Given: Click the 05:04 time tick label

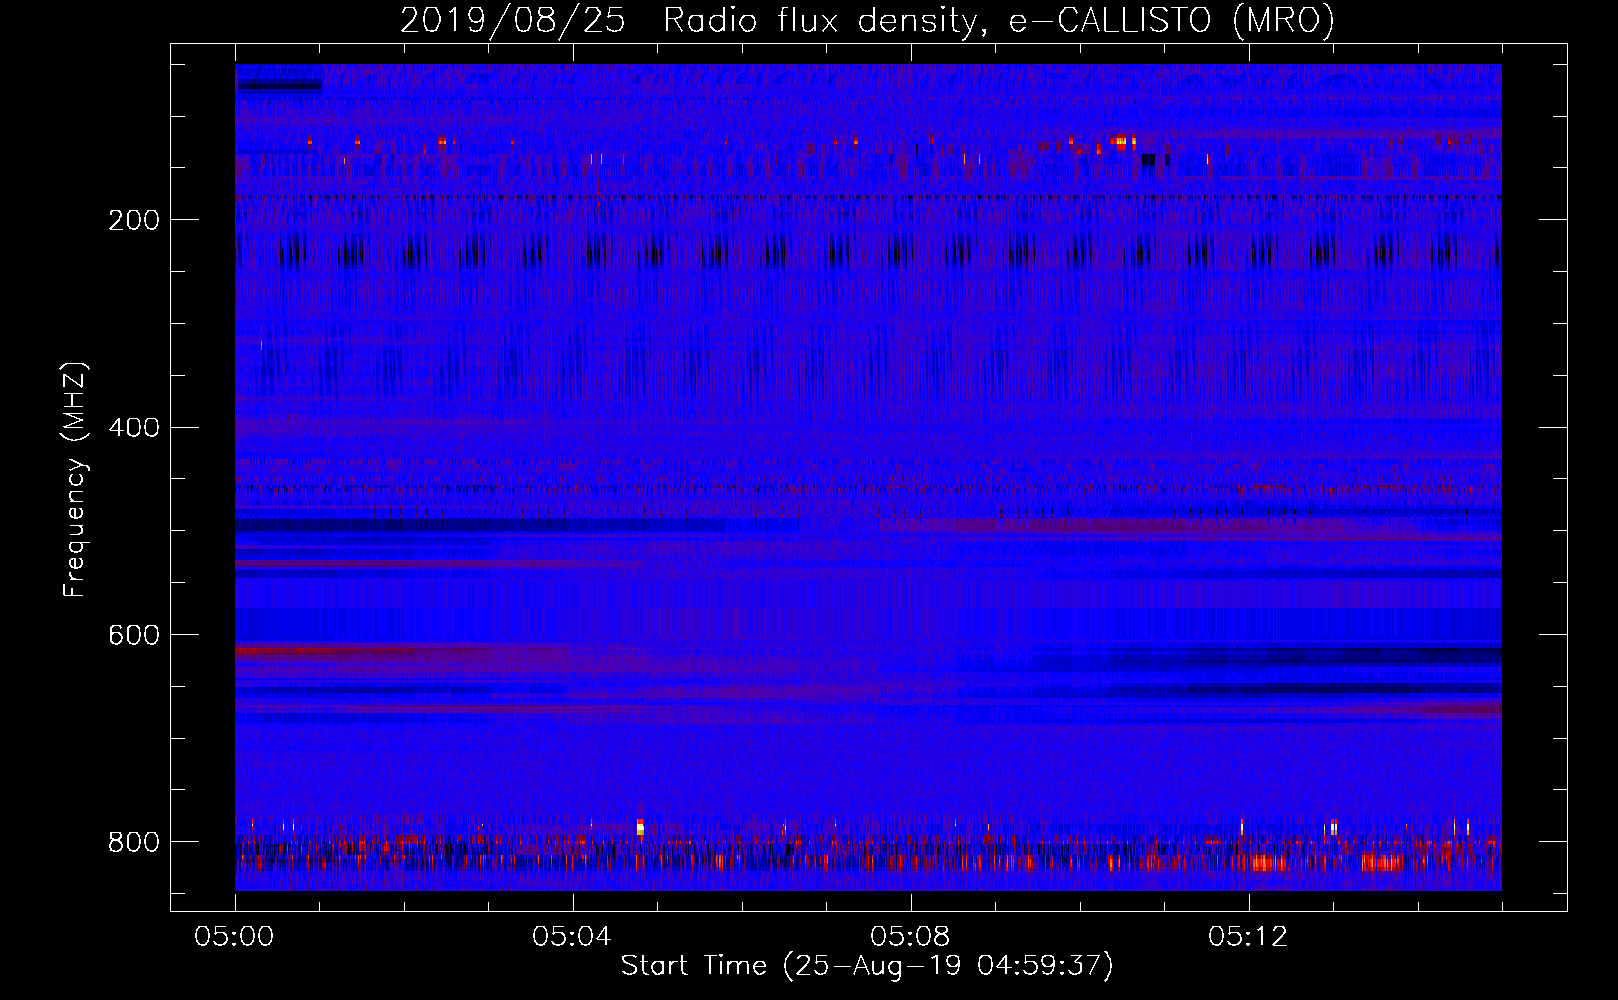Looking at the screenshot, I should pyautogui.click(x=572, y=937).
